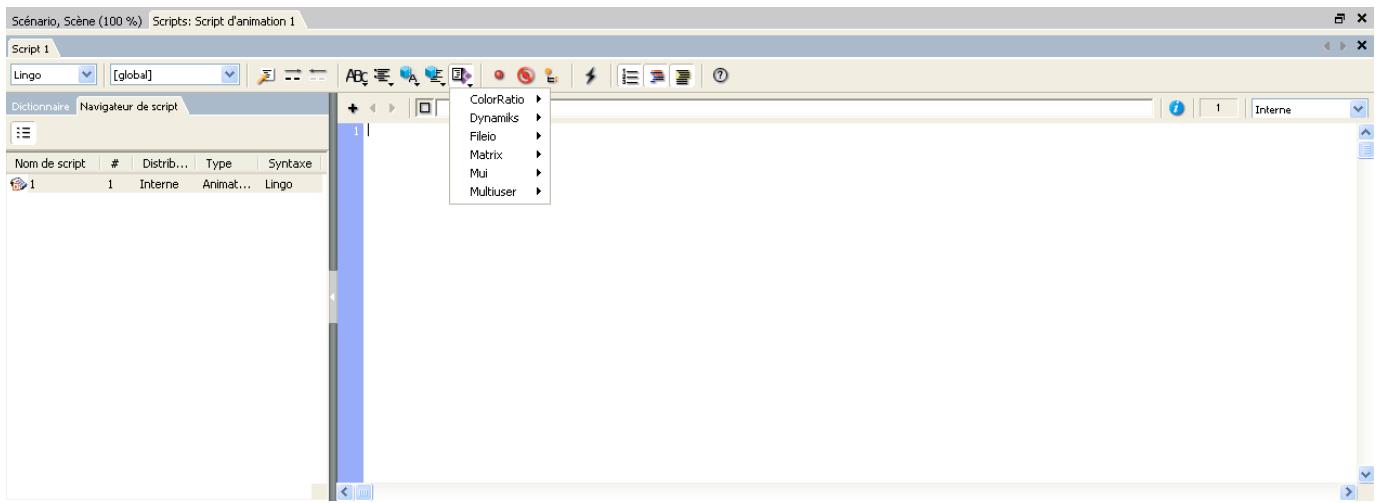Open the Categorized 3D Lingo icon
This screenshot has width=1379, height=503.
click(436, 75)
